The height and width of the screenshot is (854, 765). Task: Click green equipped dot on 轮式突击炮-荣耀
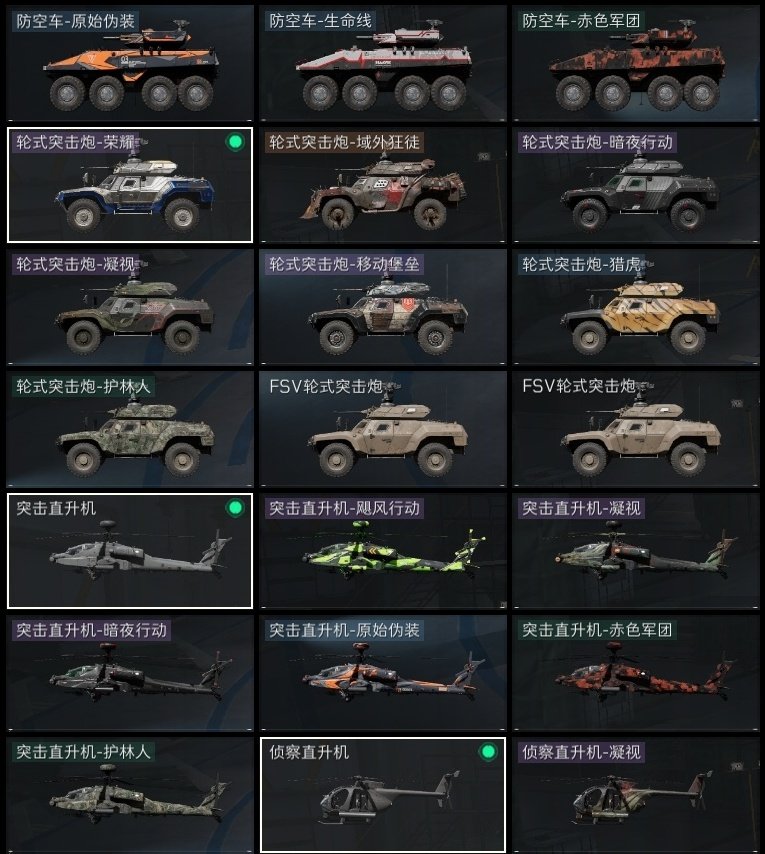tap(235, 142)
